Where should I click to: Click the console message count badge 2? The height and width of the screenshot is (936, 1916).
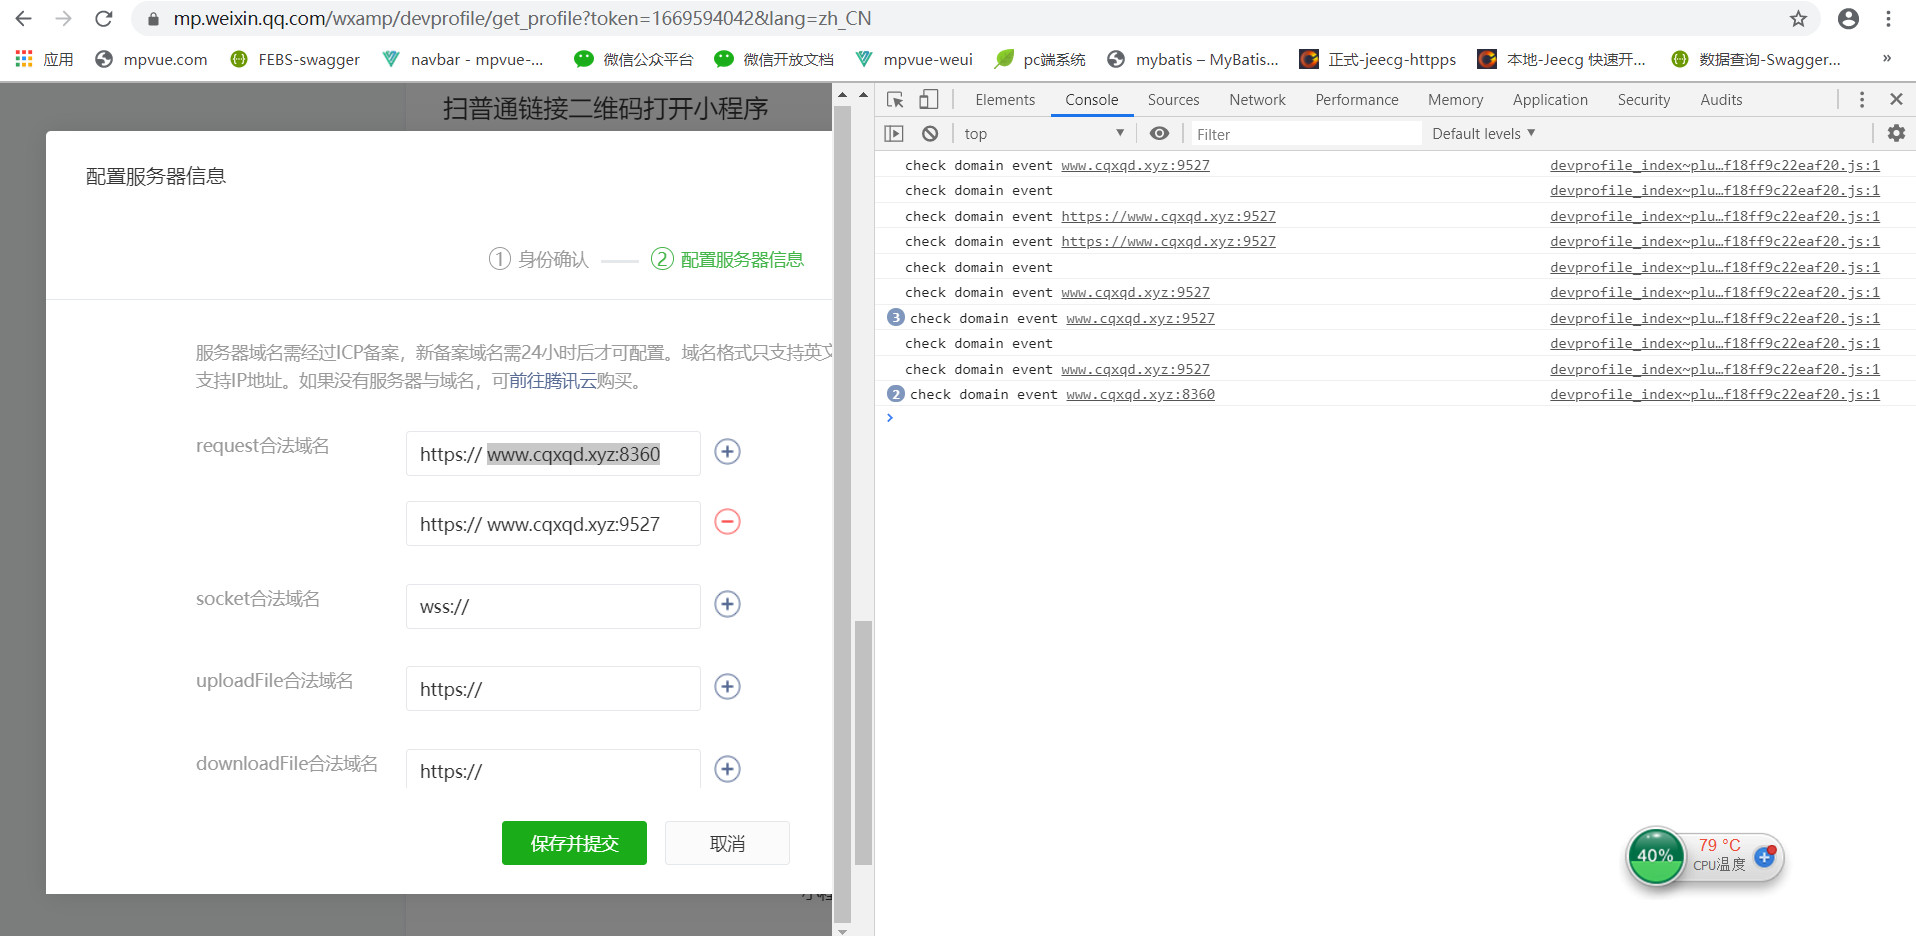click(895, 393)
